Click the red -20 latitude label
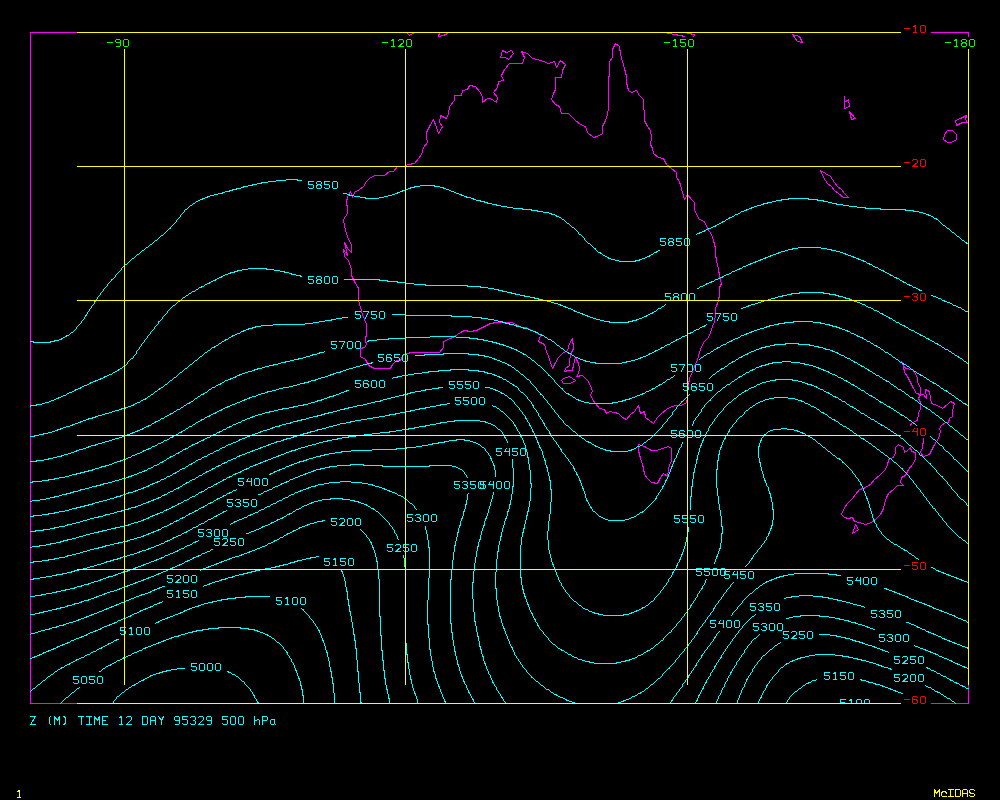This screenshot has height=800, width=1000. point(914,164)
